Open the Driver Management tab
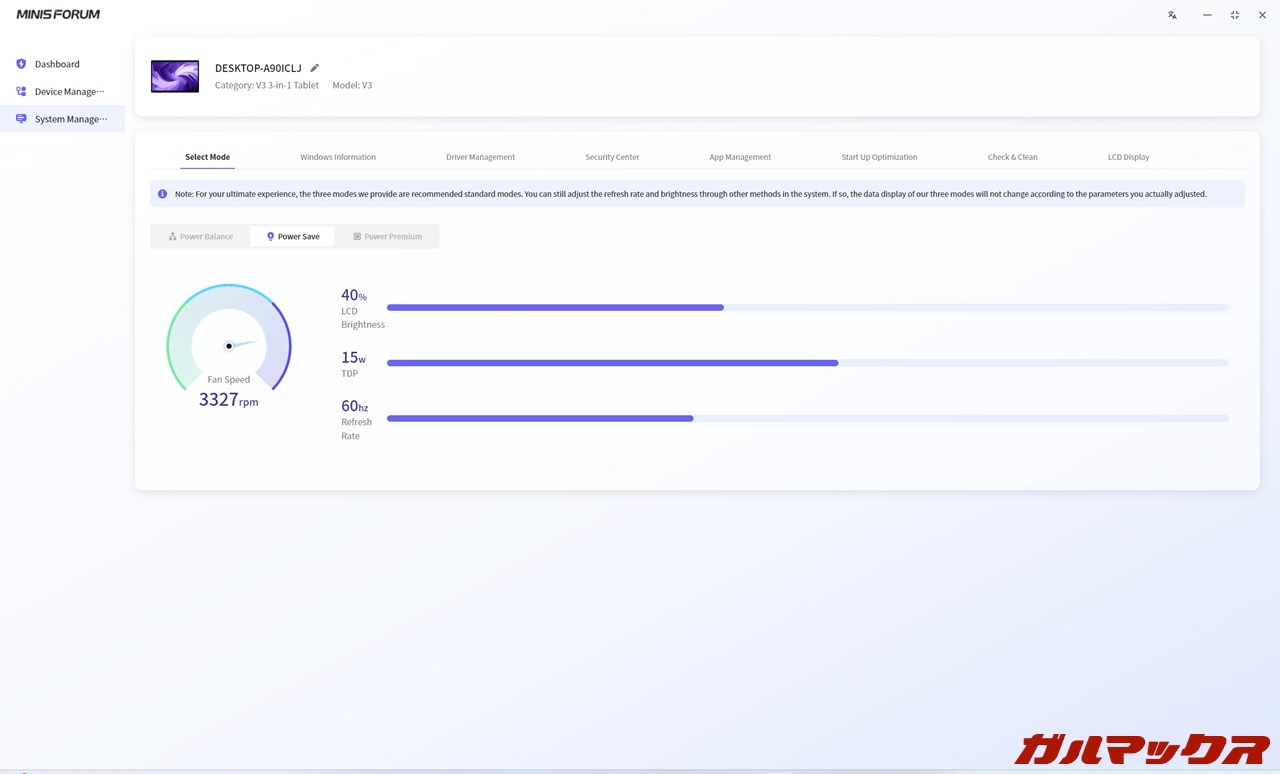This screenshot has width=1280, height=774. click(x=480, y=157)
